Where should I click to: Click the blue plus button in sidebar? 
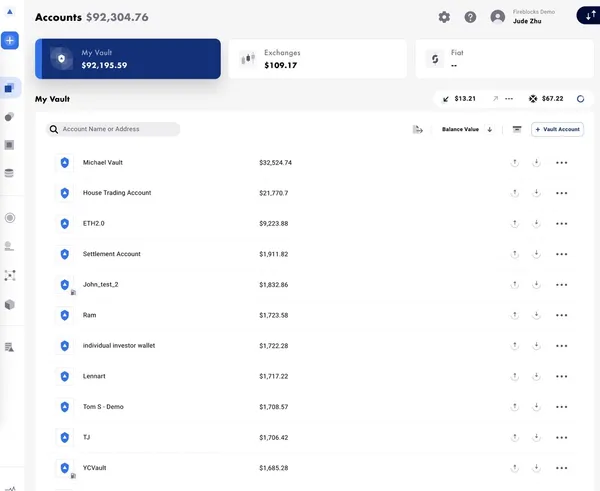[x=10, y=41]
